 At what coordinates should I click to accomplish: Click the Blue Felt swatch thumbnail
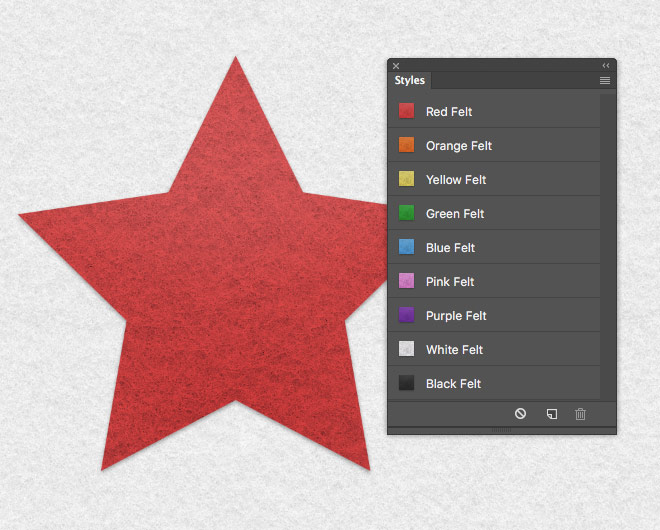pos(406,247)
